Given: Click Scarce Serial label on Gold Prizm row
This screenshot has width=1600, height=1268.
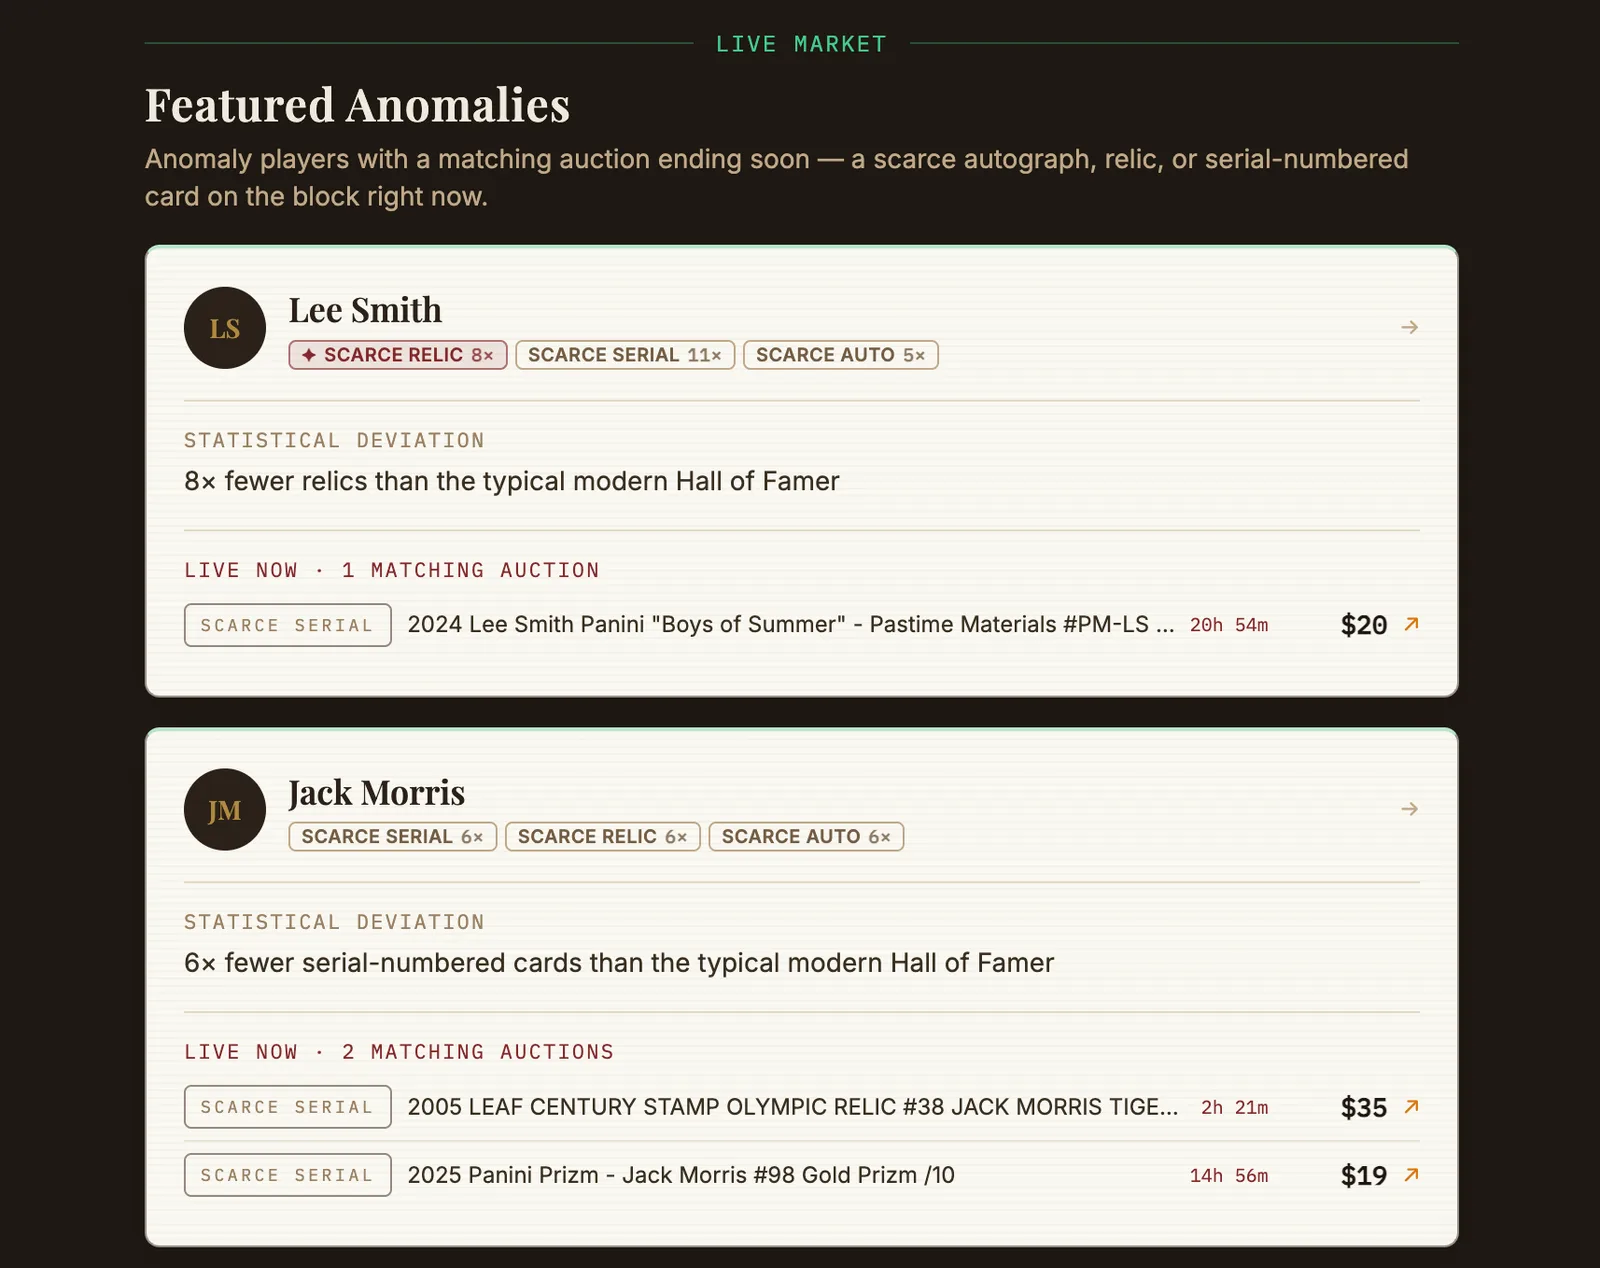Looking at the screenshot, I should pyautogui.click(x=288, y=1175).
